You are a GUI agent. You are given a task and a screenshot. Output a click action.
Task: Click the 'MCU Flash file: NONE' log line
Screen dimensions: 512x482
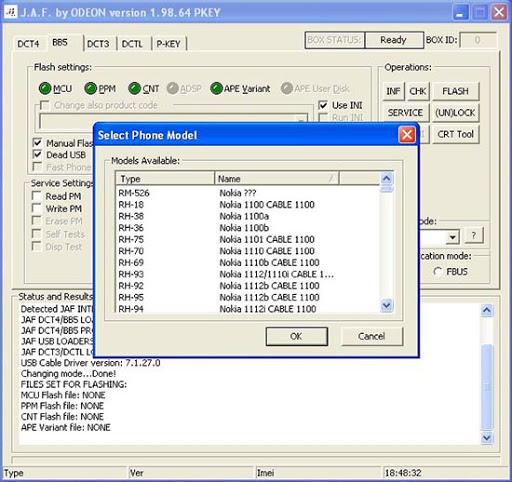point(63,395)
